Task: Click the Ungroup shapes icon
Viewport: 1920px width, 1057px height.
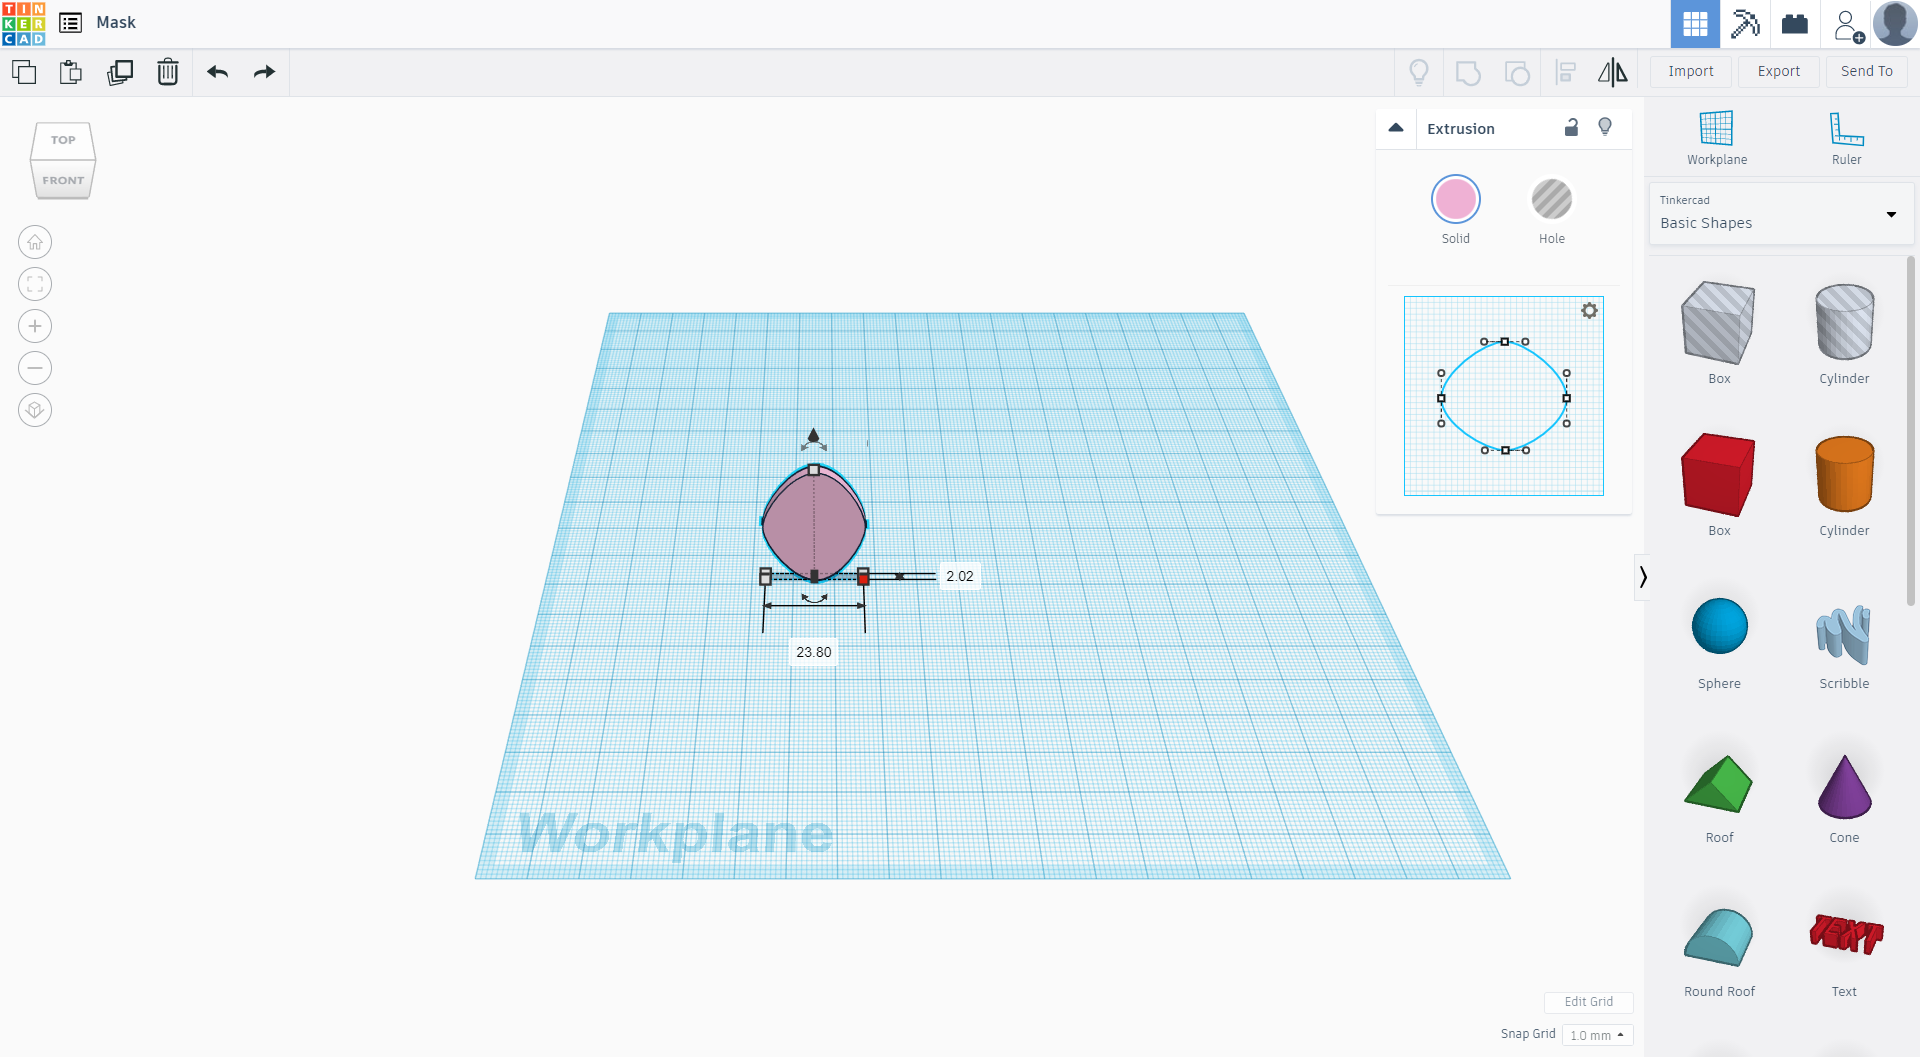Action: point(1517,72)
